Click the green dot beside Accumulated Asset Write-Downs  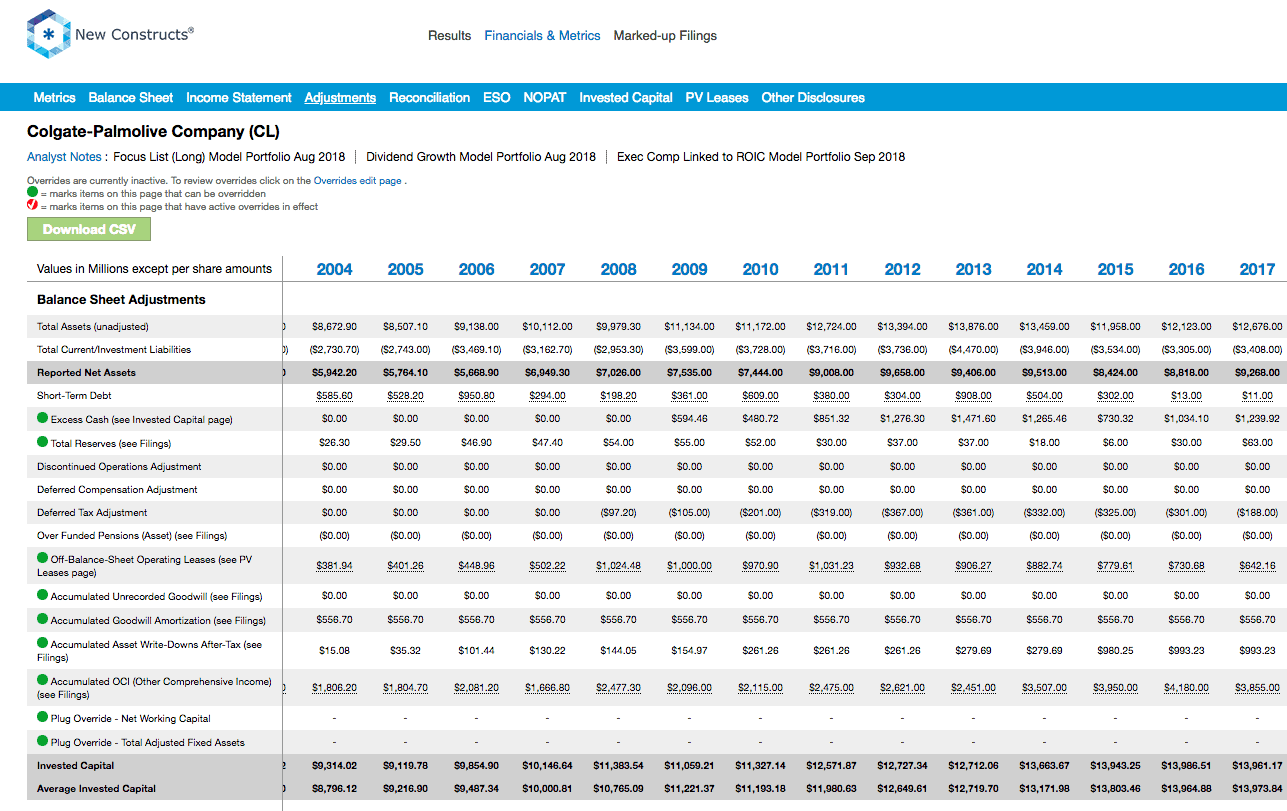coord(43,643)
